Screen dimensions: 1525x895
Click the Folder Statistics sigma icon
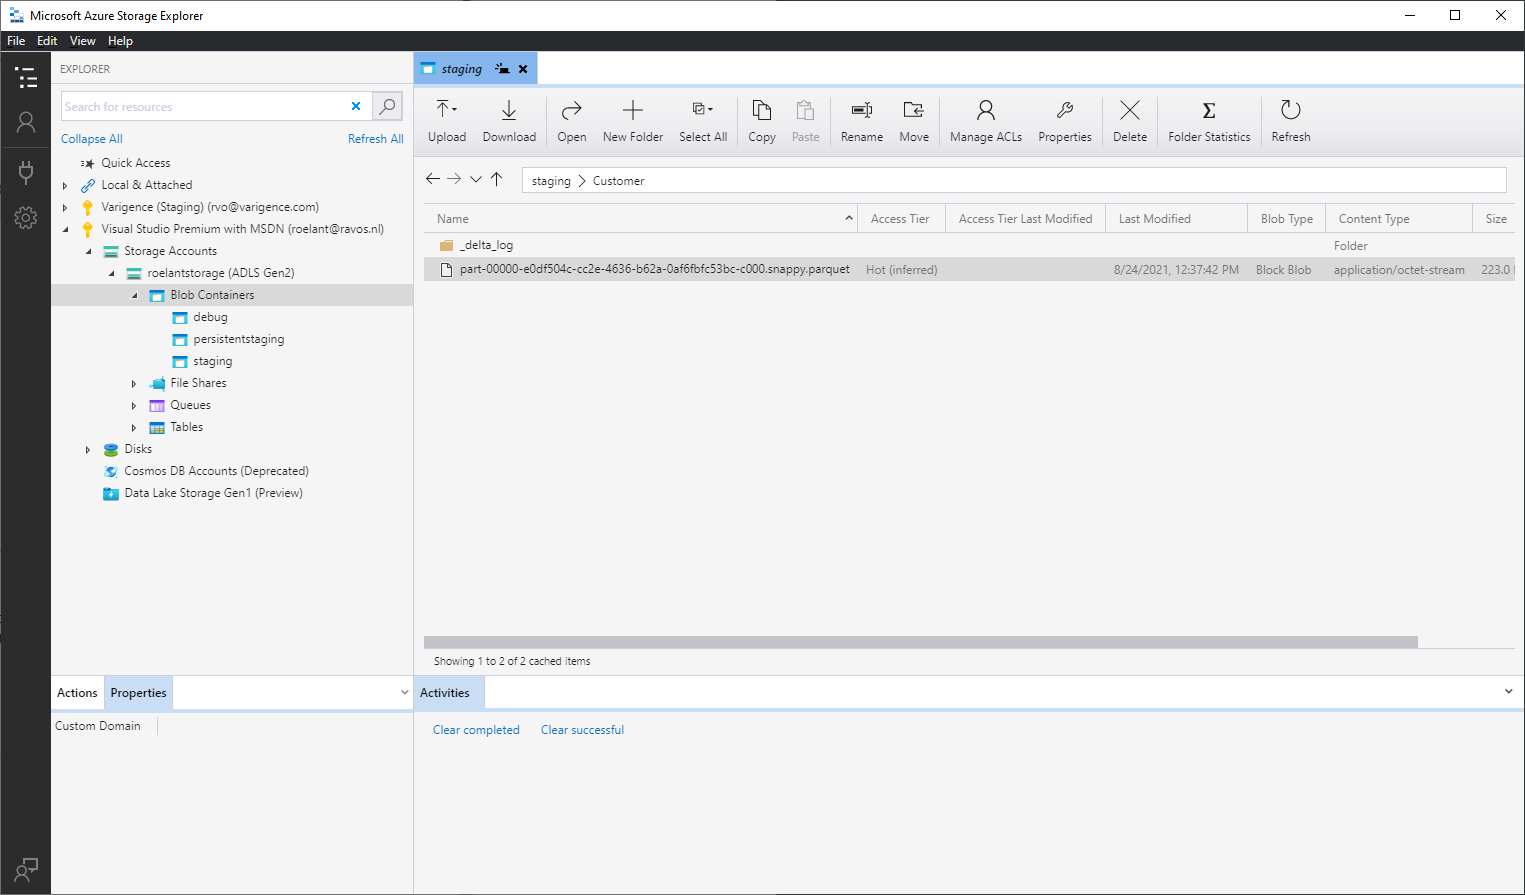click(1208, 111)
